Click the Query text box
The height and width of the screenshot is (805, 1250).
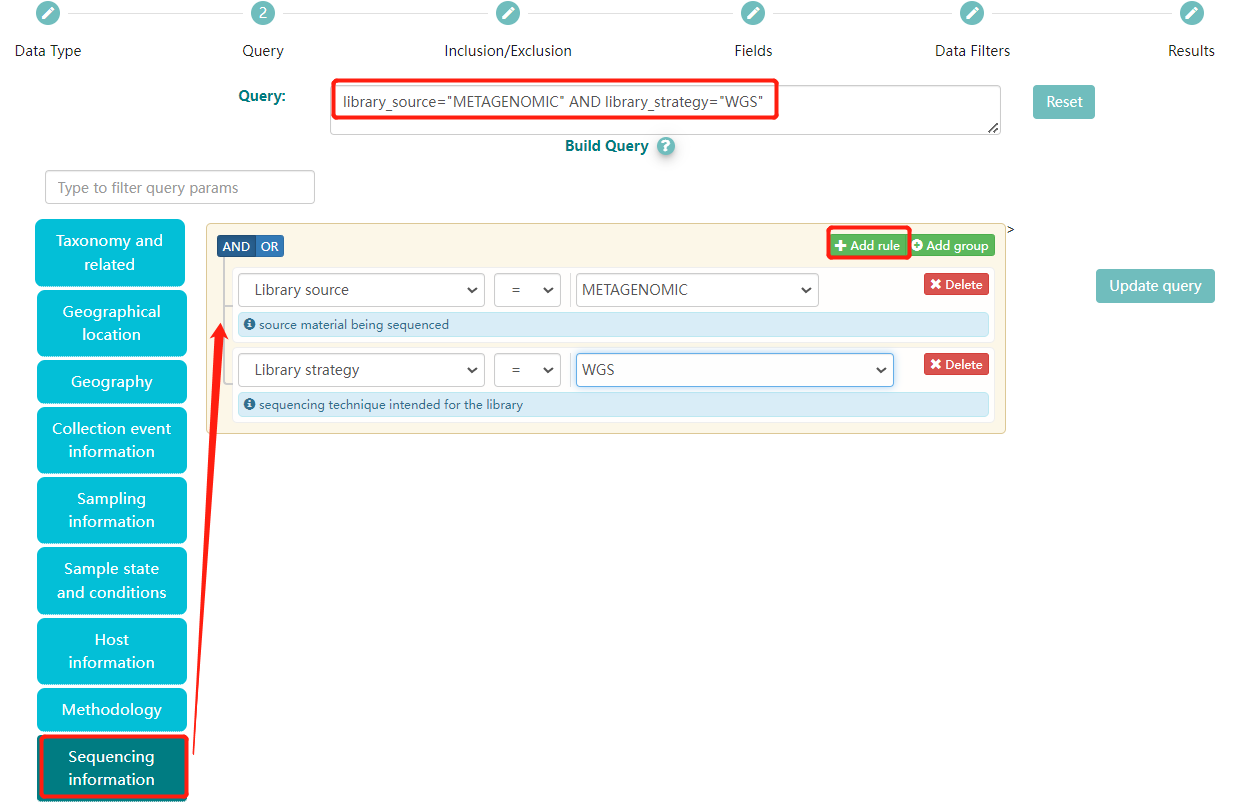click(x=665, y=110)
